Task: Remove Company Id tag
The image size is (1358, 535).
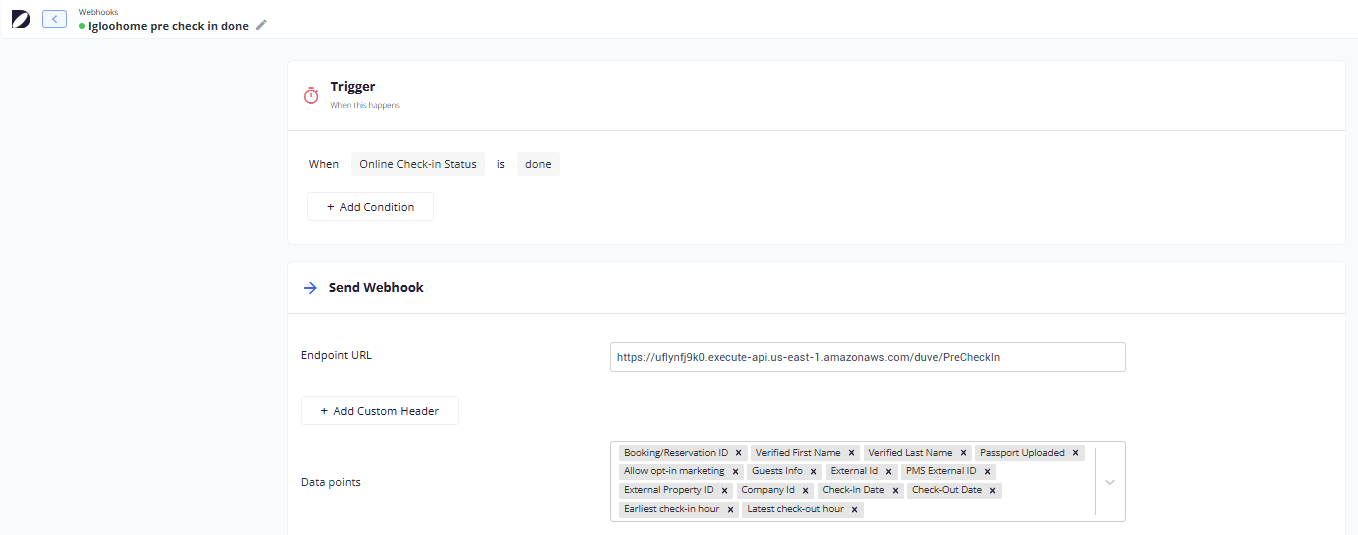Action: click(805, 491)
